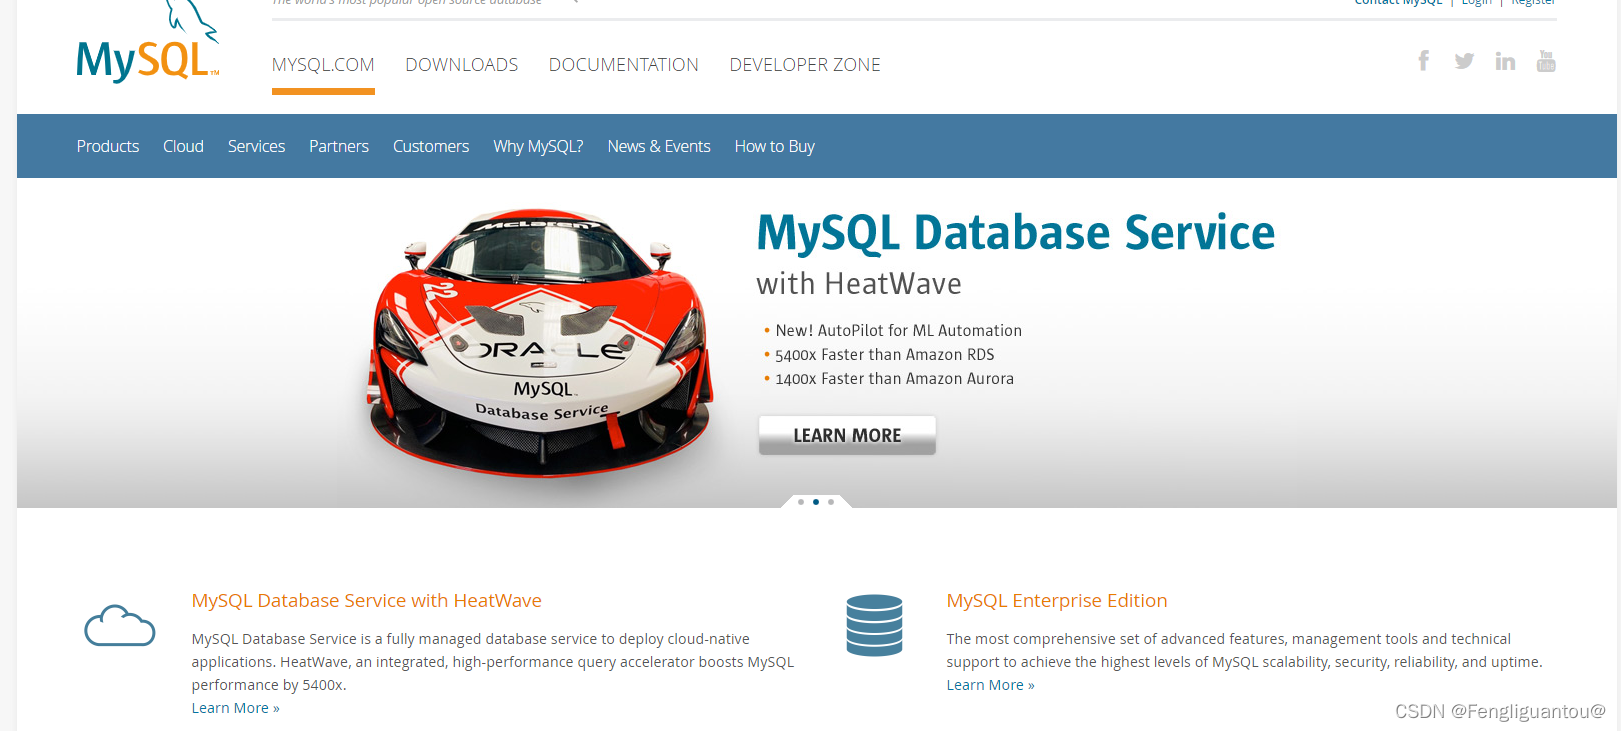This screenshot has height=731, width=1621.
Task: Click Learn More under HeatWave description
Action: (x=236, y=708)
